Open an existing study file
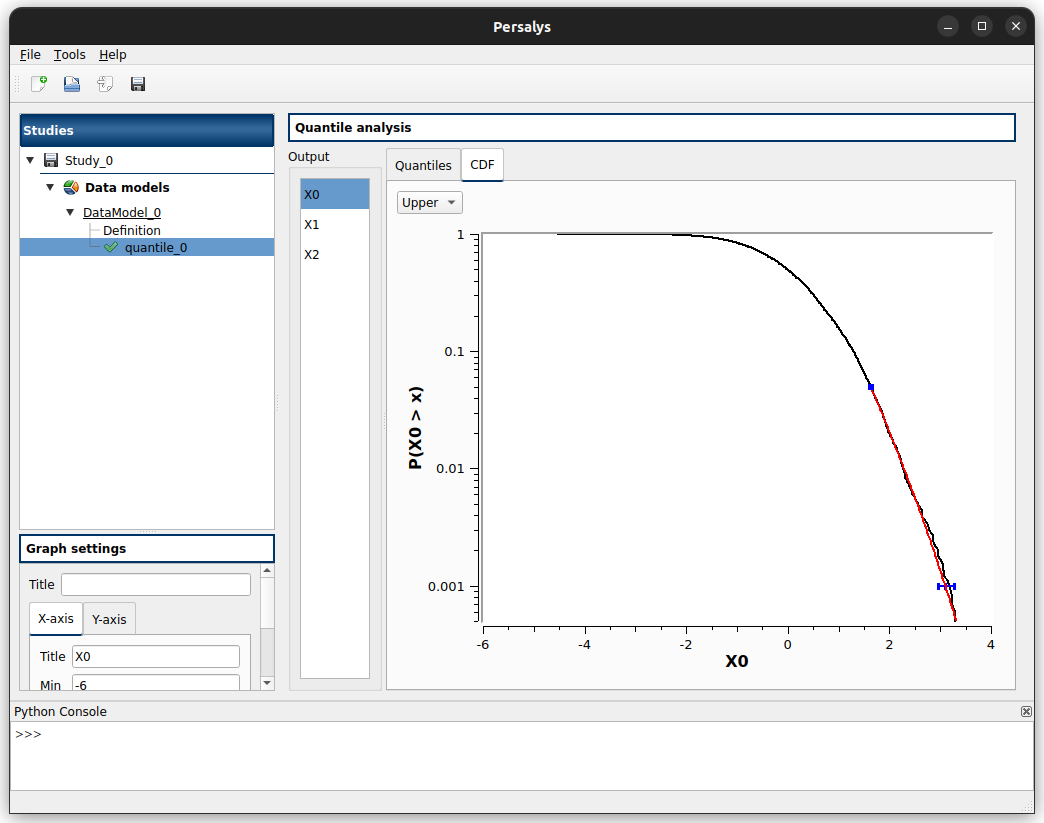Image resolution: width=1044 pixels, height=823 pixels. coord(71,84)
